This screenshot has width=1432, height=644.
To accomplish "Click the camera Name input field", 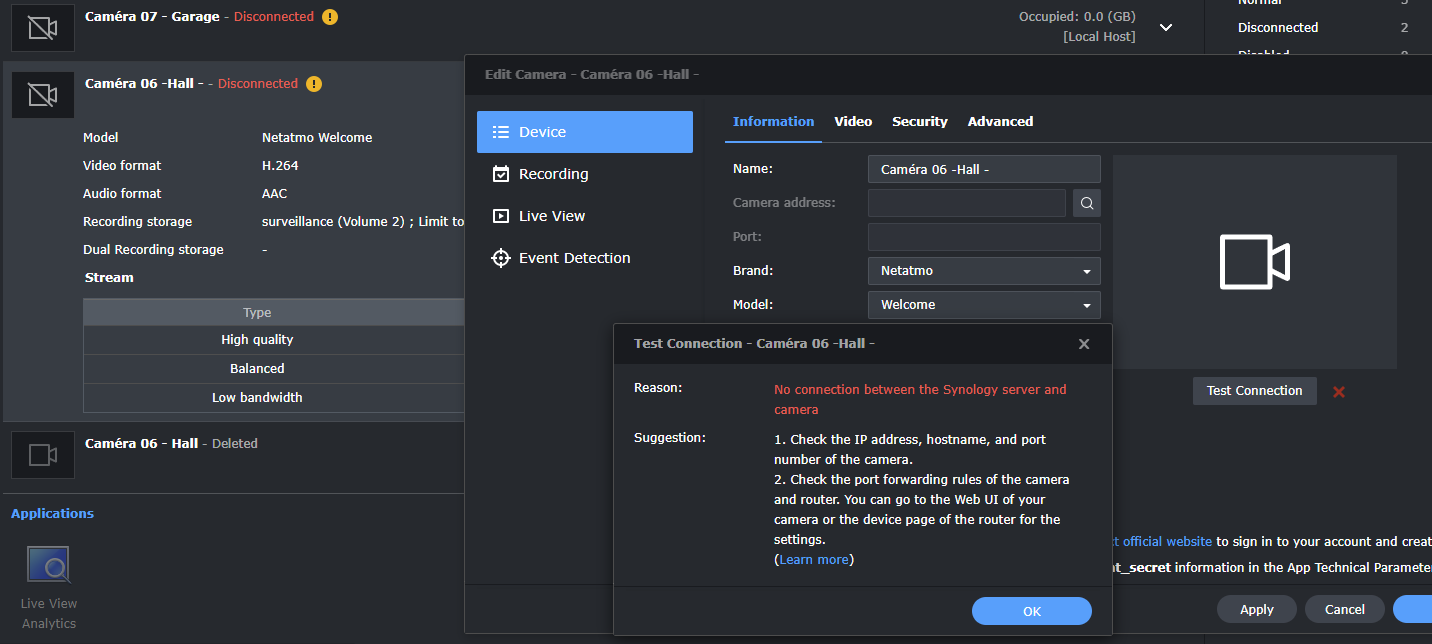I will [984, 170].
